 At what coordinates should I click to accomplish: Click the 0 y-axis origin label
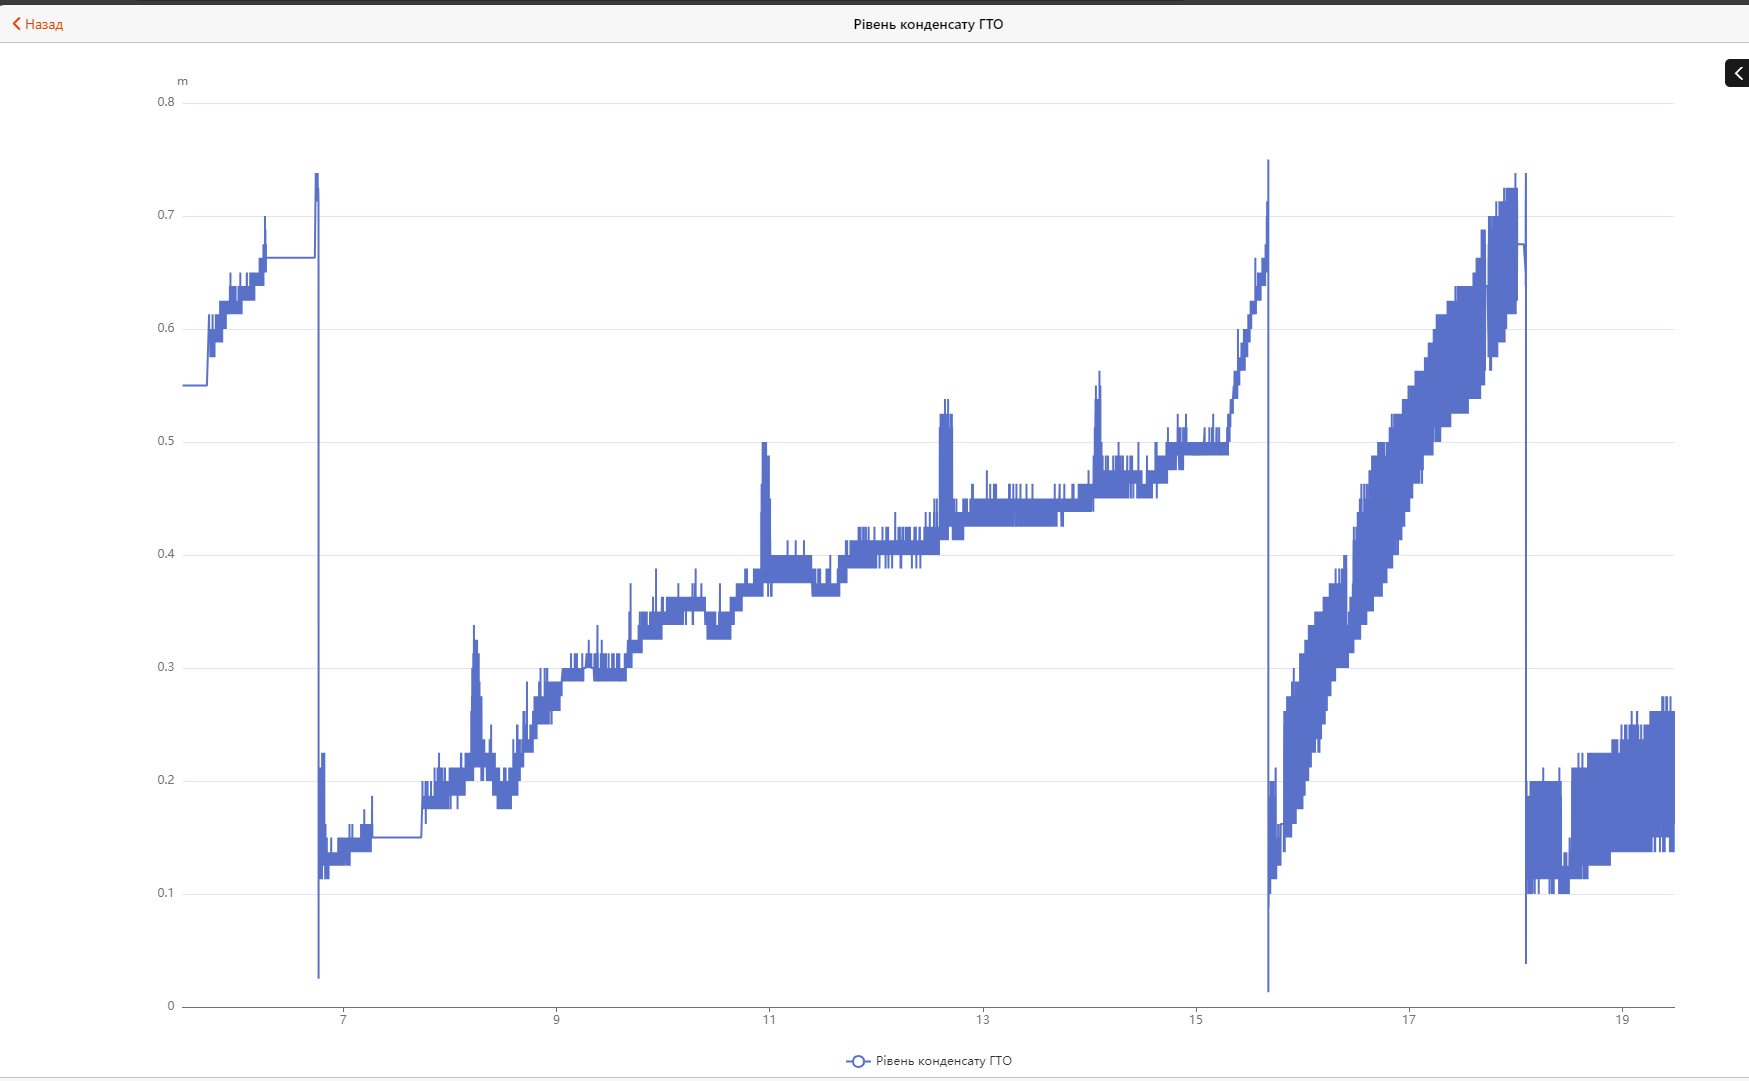(171, 1006)
